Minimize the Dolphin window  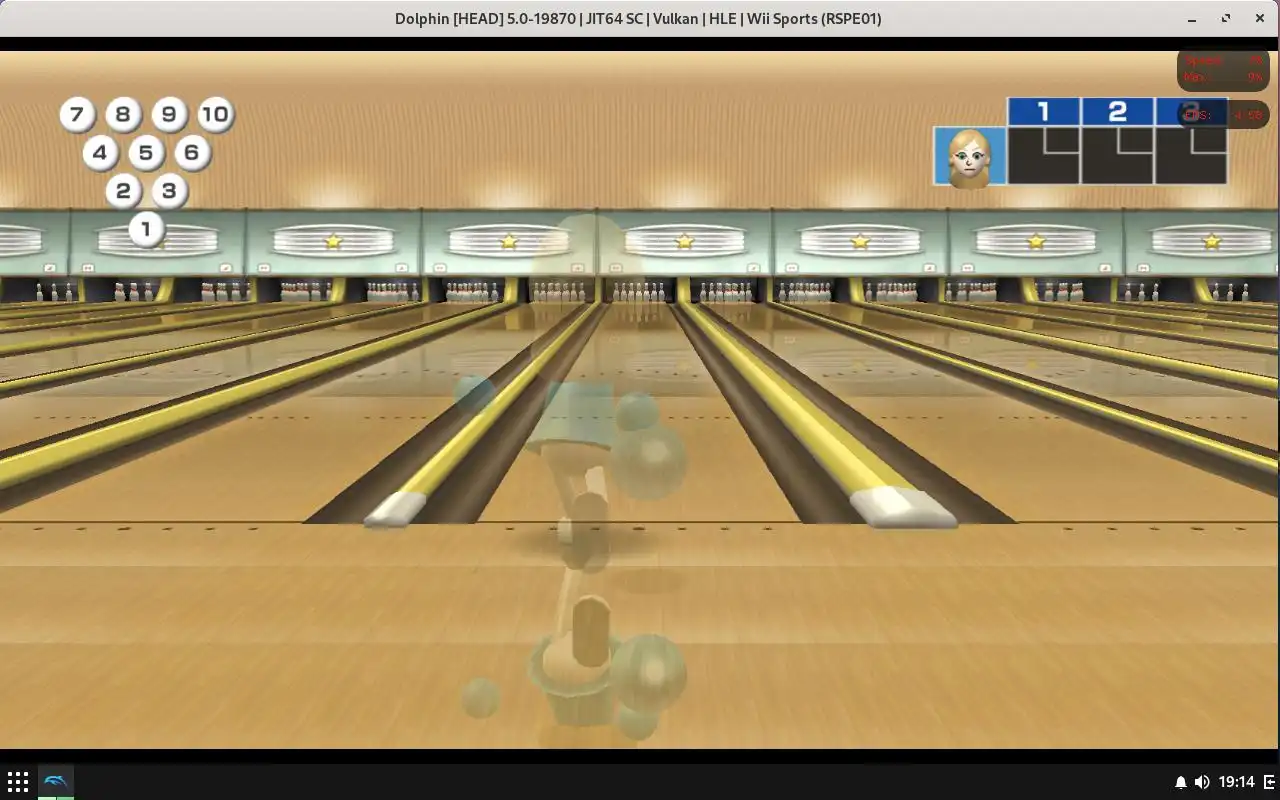click(1192, 19)
